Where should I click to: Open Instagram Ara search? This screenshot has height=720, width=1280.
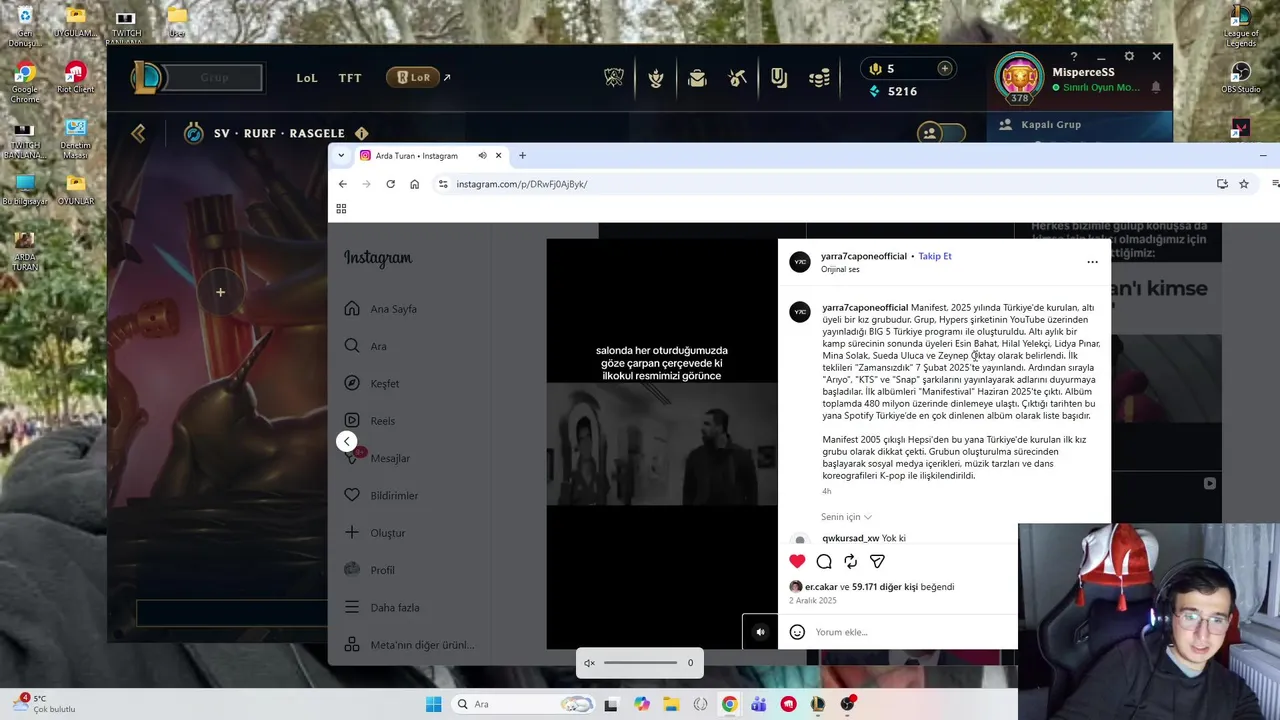pos(365,346)
